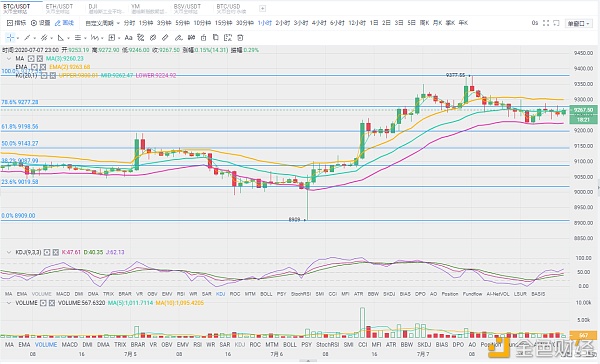Collapse the MA indicator legend chevron
Image resolution: width=600 pixels, height=364 pixels.
point(9,59)
